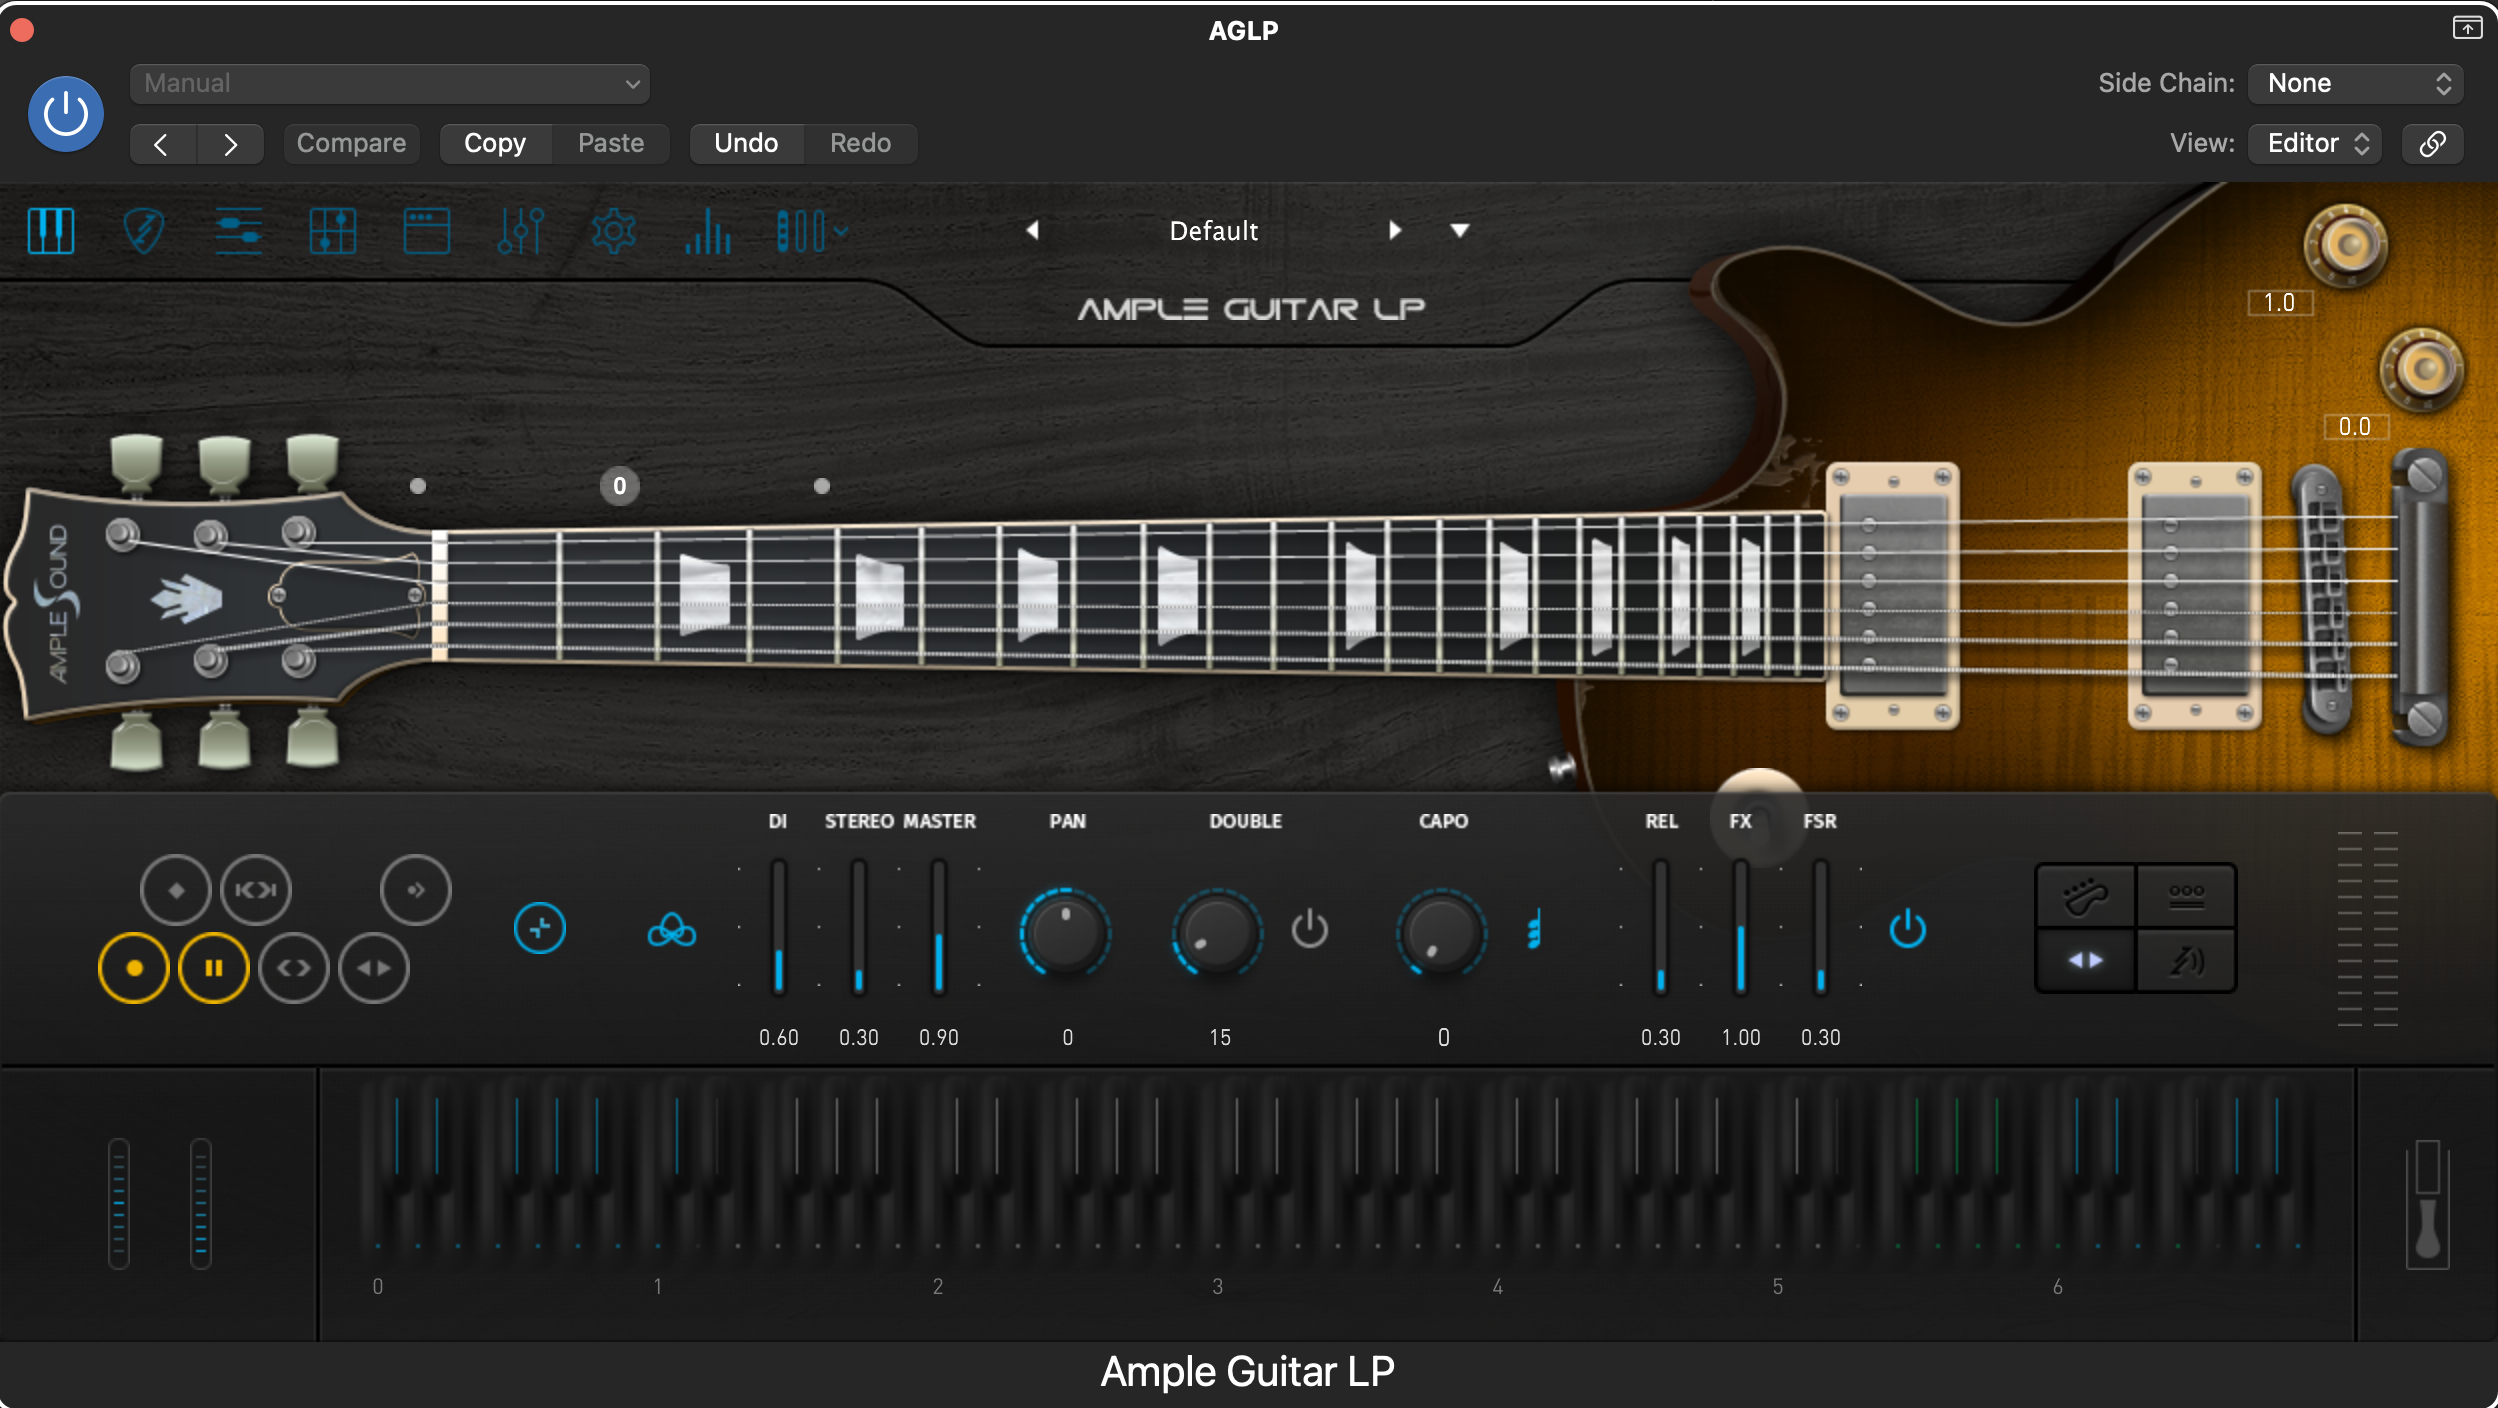Open the spectrum bars panel icon
Screen dimensions: 2498x1408
(x=707, y=231)
